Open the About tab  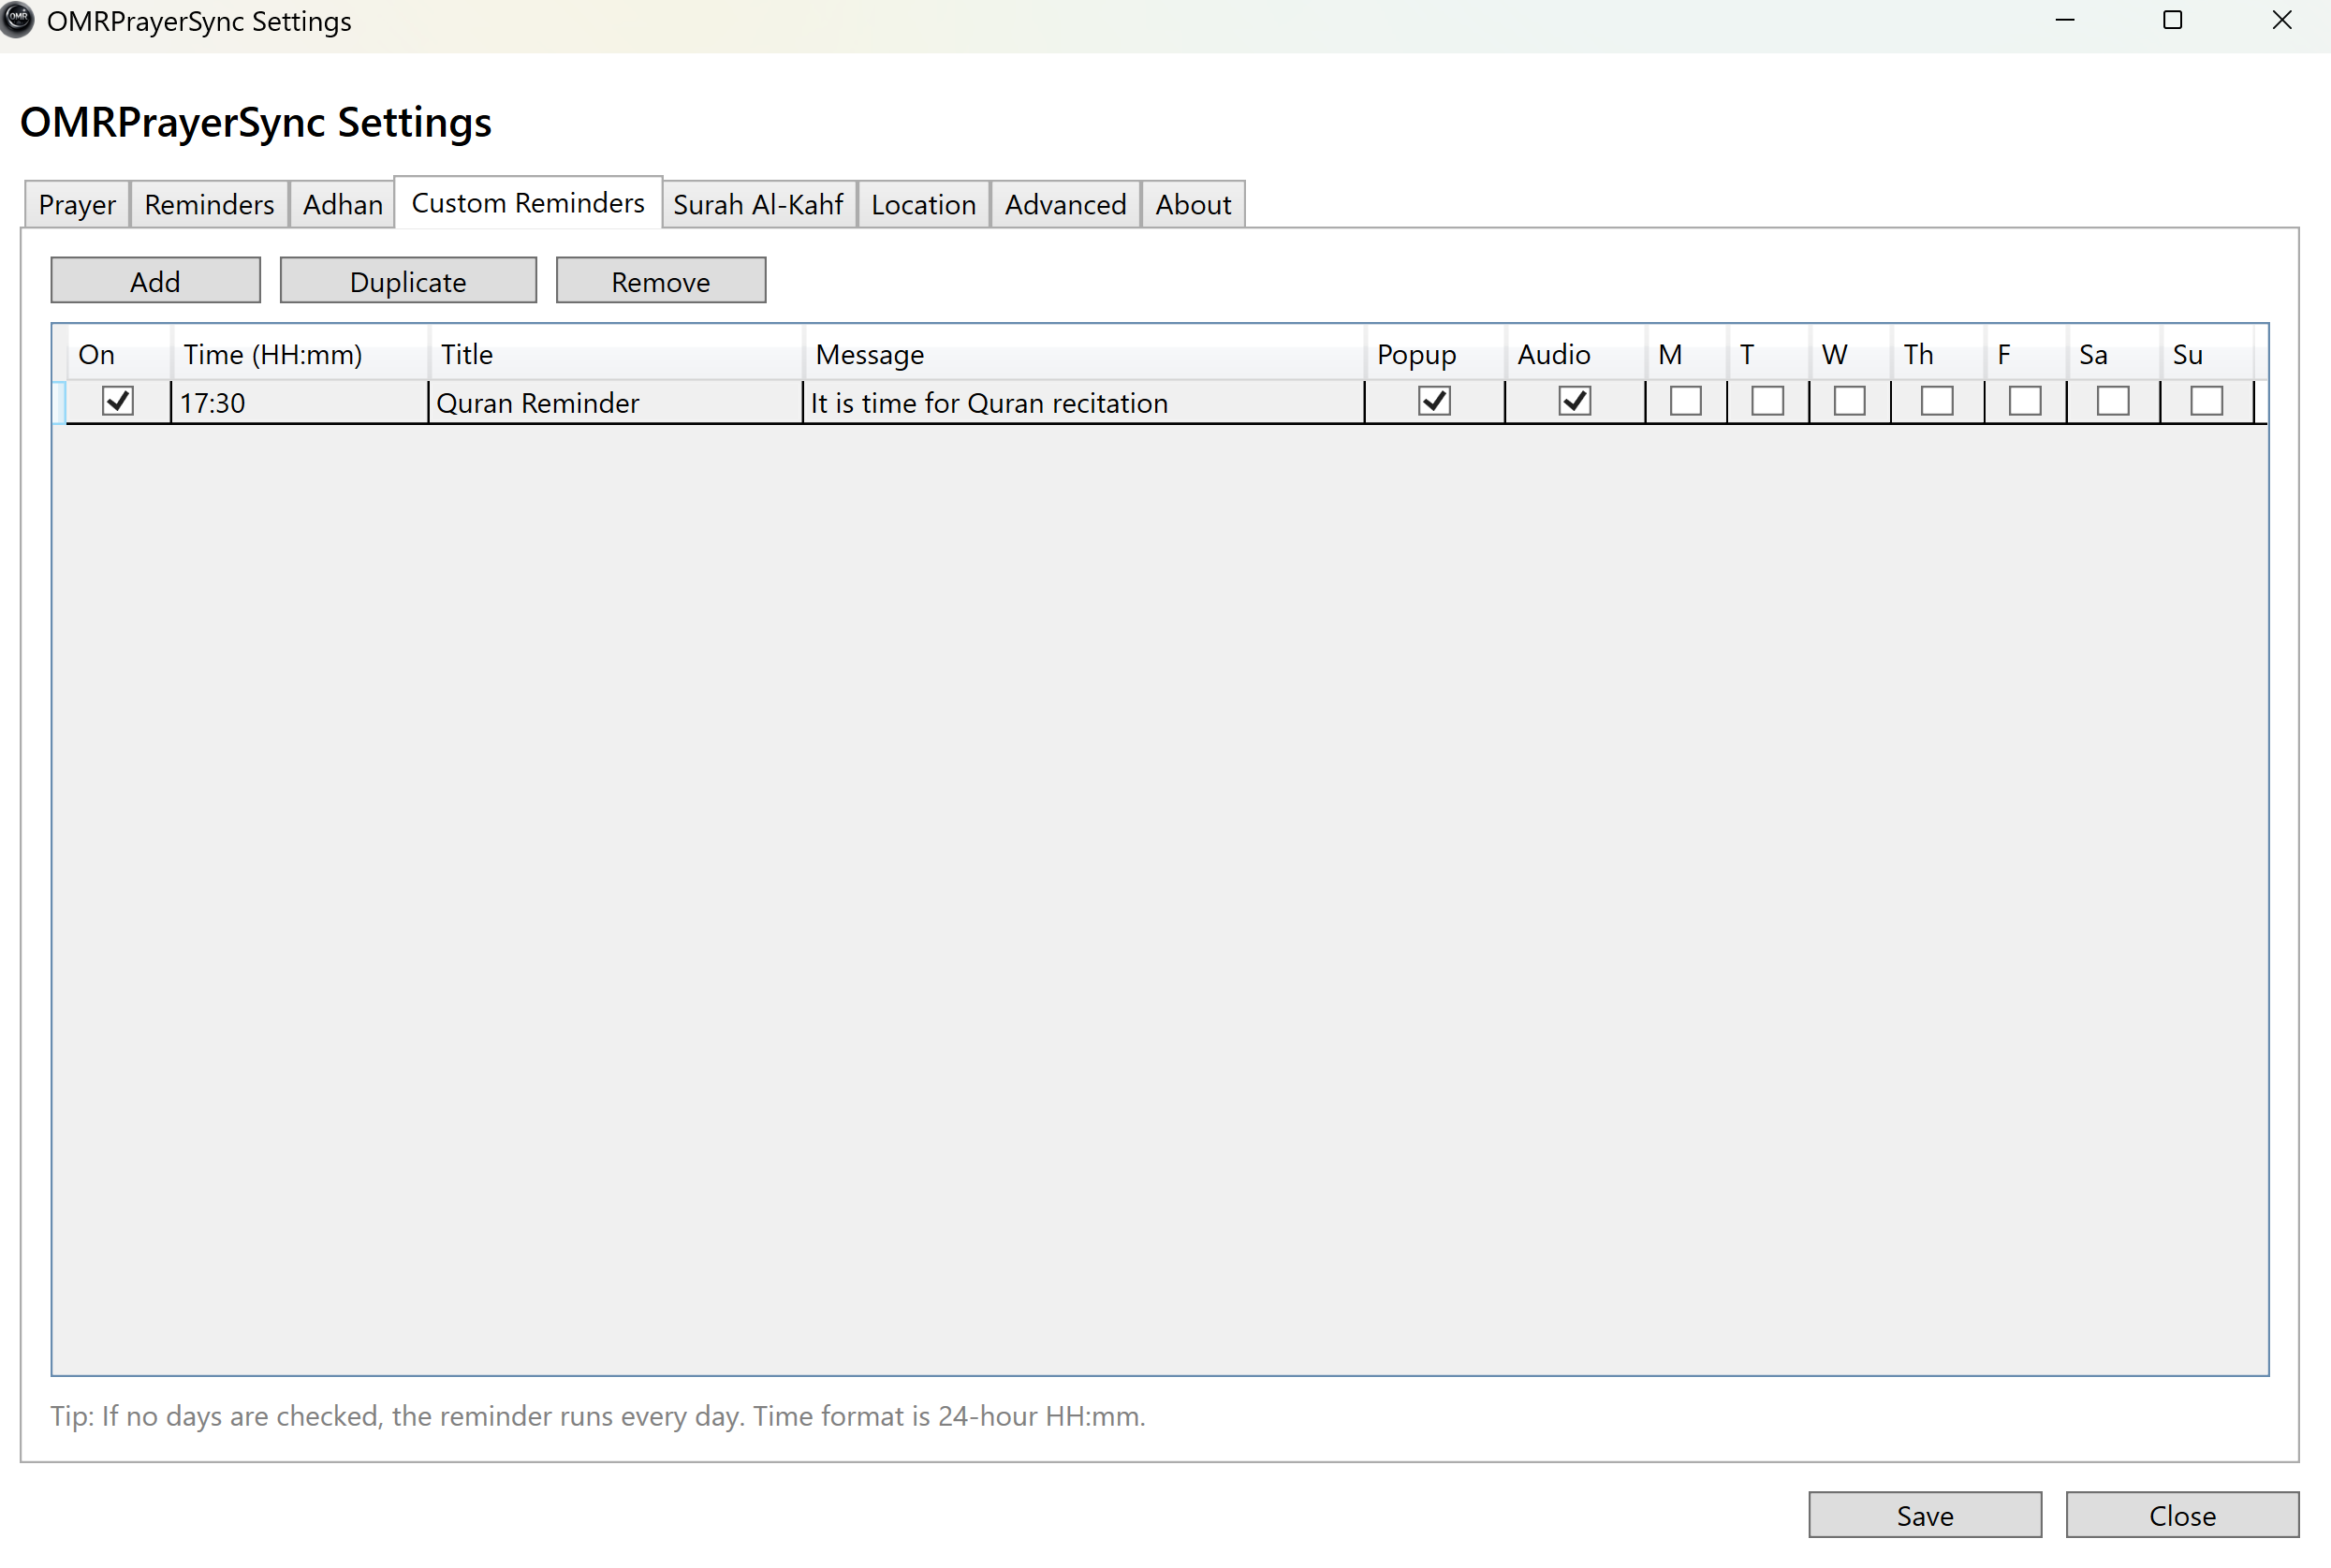[x=1193, y=204]
